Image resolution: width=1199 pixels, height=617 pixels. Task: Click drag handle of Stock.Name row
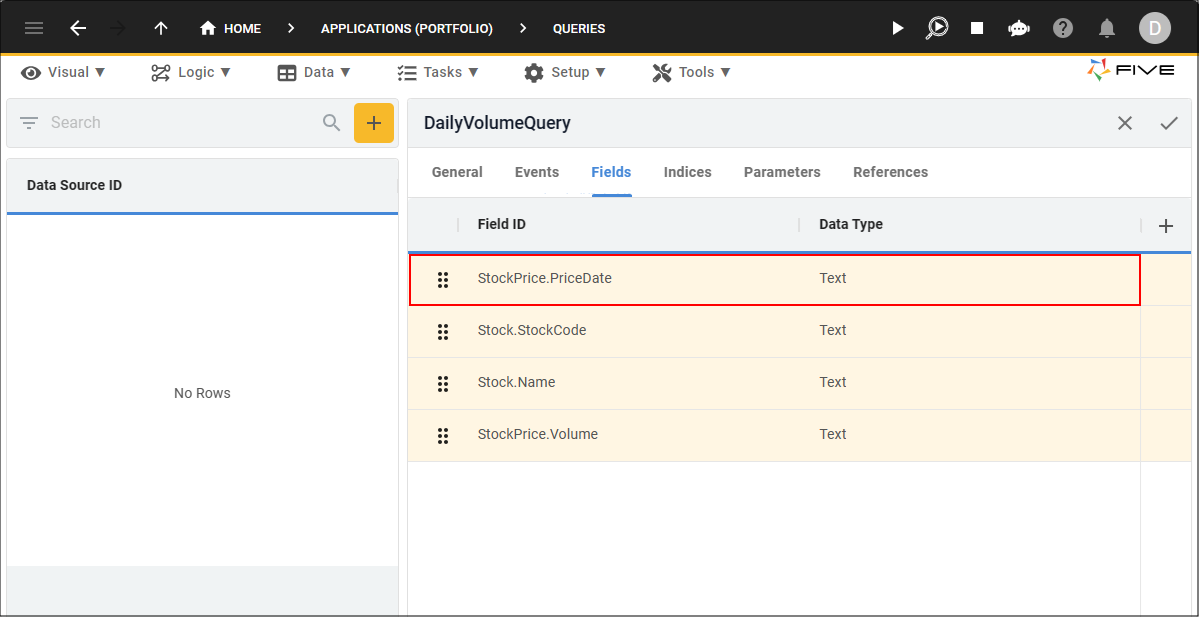pyautogui.click(x=442, y=384)
